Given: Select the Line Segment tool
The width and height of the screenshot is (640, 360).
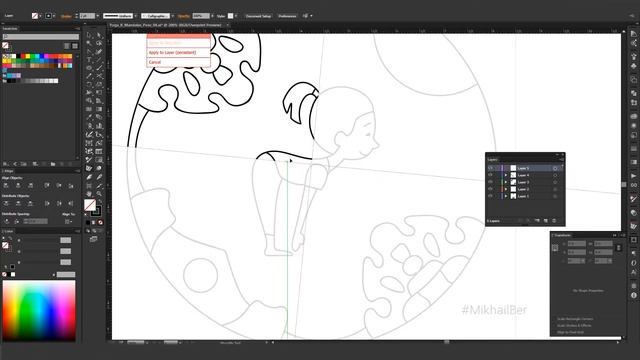Looking at the screenshot, I should (x=99, y=60).
